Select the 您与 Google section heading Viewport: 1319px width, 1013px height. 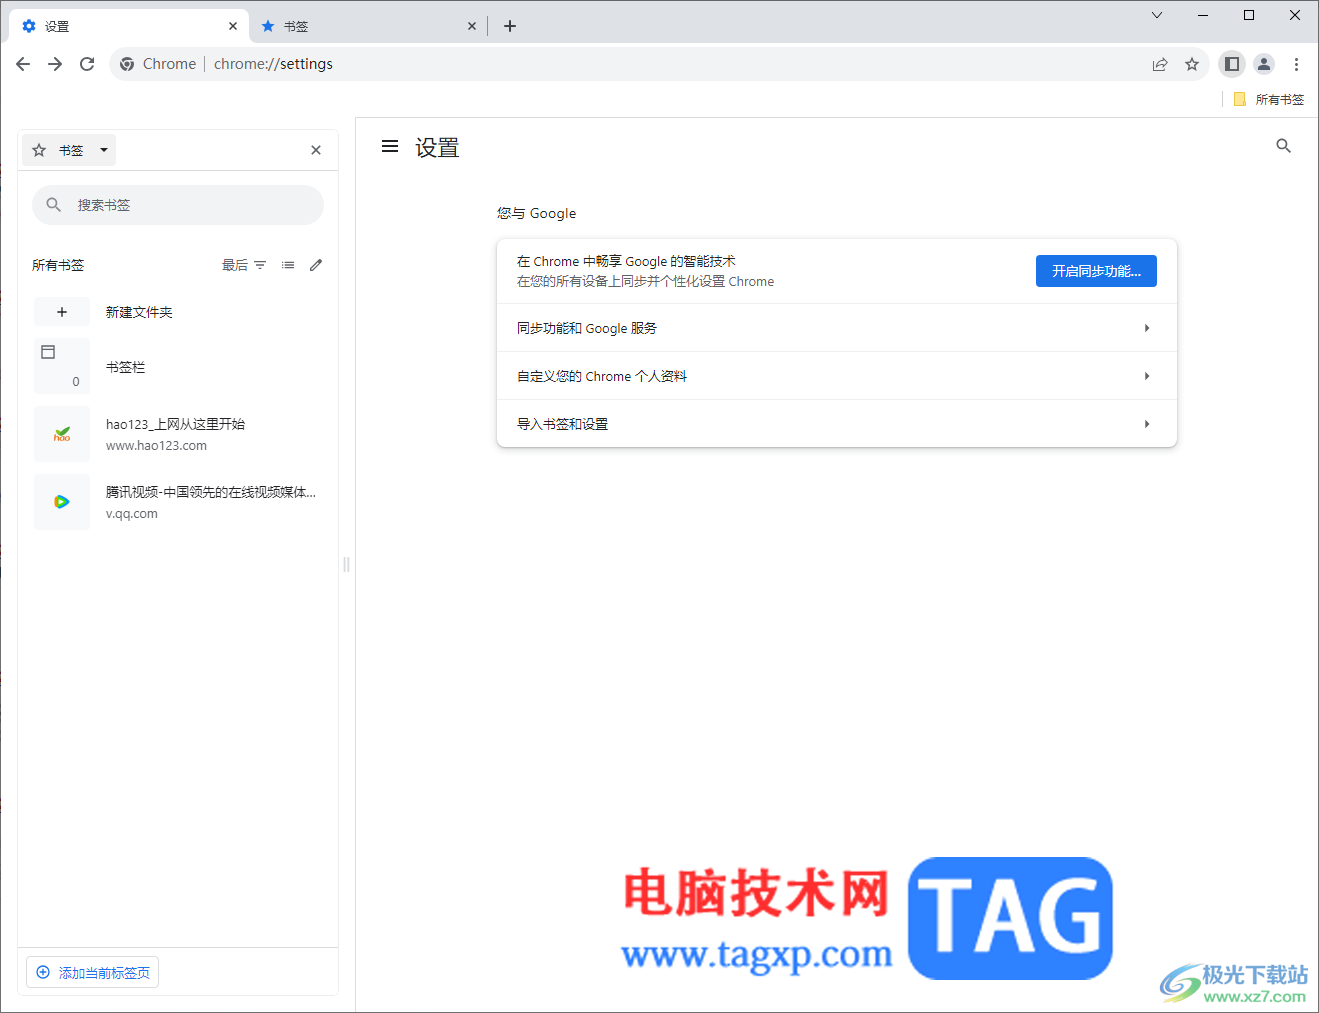[537, 213]
